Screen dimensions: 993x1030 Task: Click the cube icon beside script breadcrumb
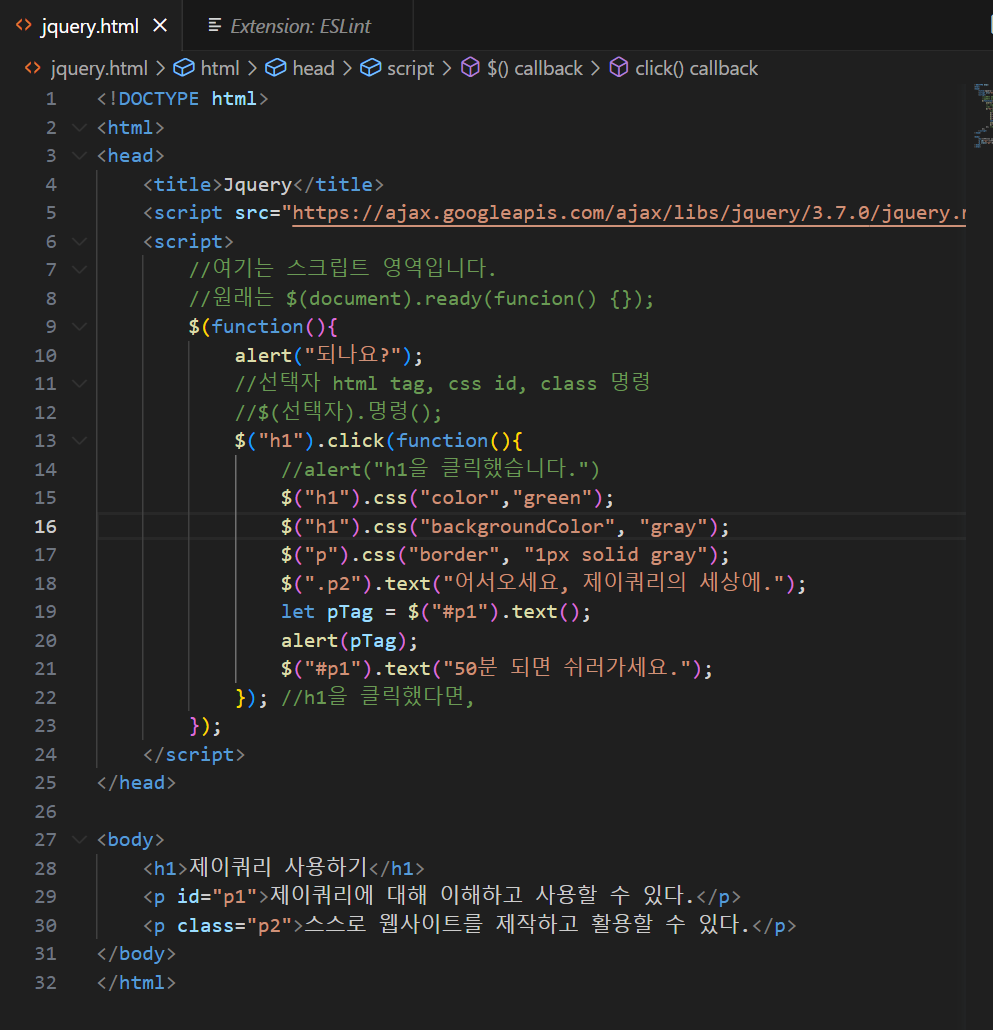tap(370, 68)
